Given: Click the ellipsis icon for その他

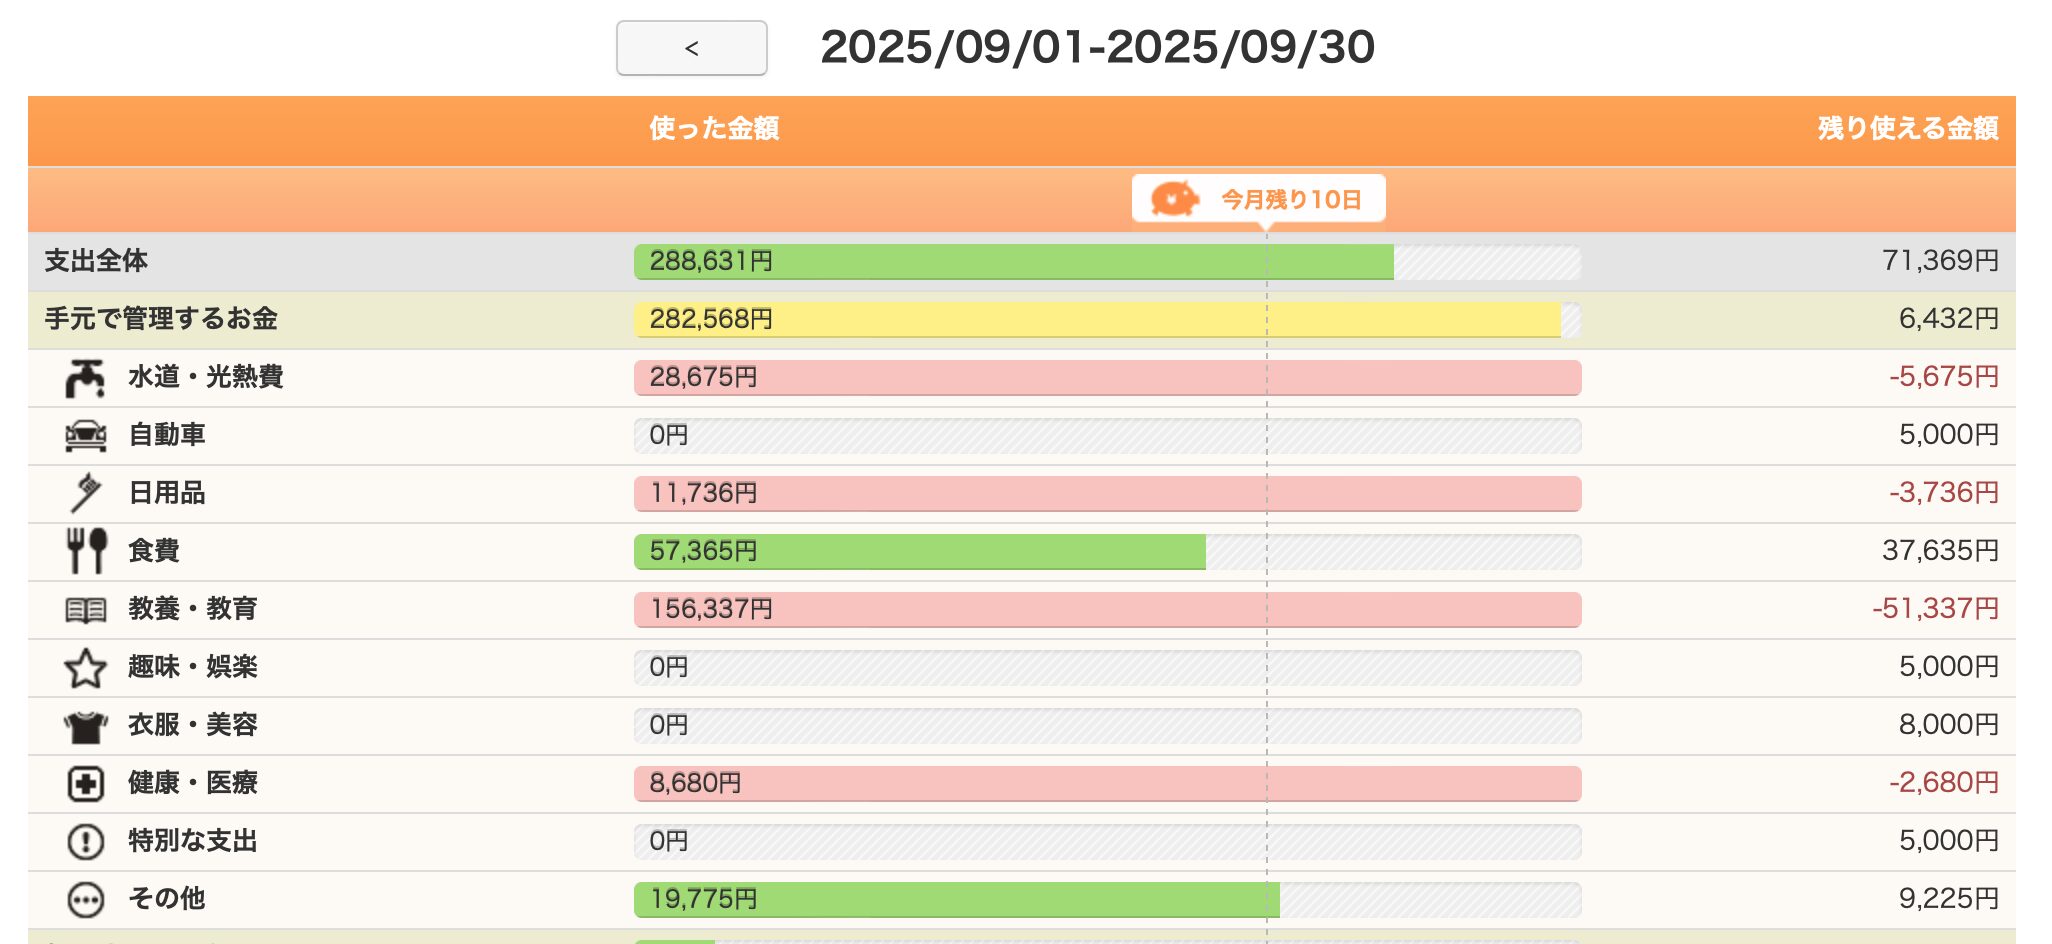Looking at the screenshot, I should tap(85, 900).
